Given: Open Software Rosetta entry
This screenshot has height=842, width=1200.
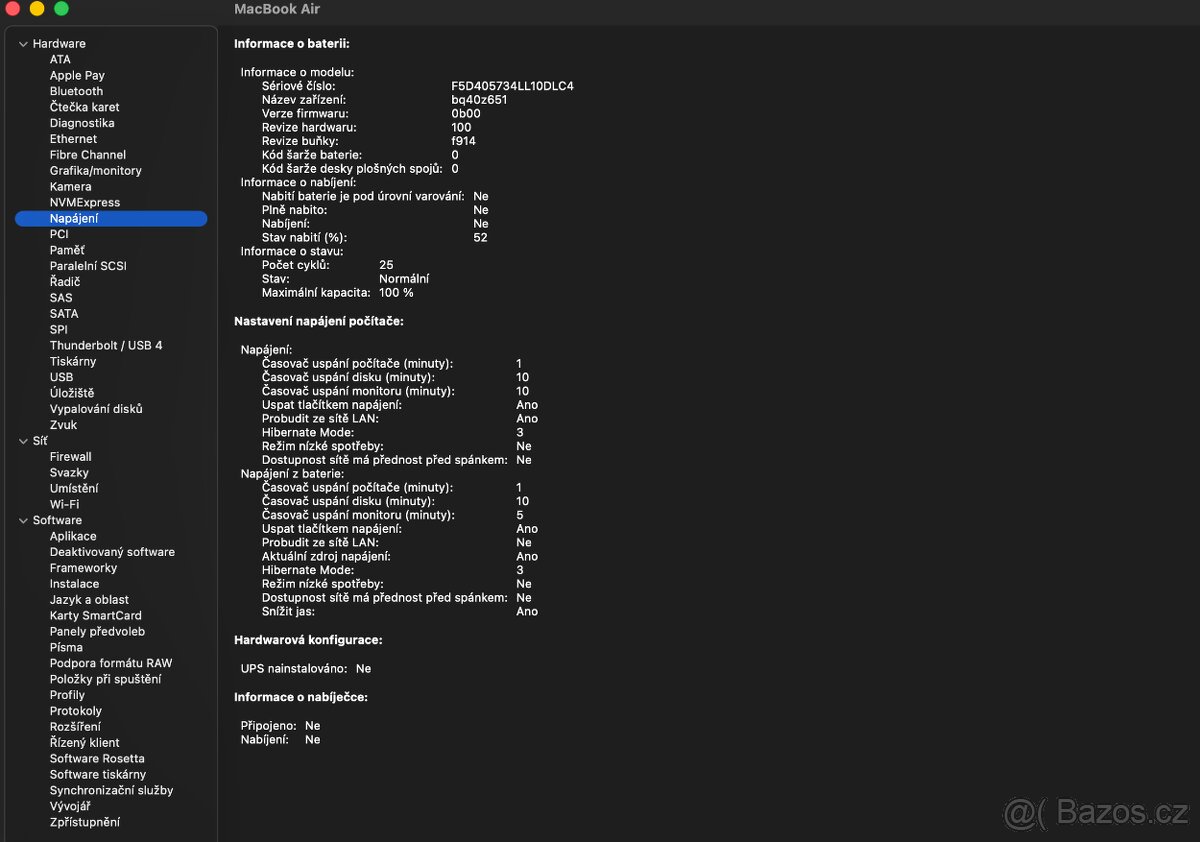Looking at the screenshot, I should (97, 759).
